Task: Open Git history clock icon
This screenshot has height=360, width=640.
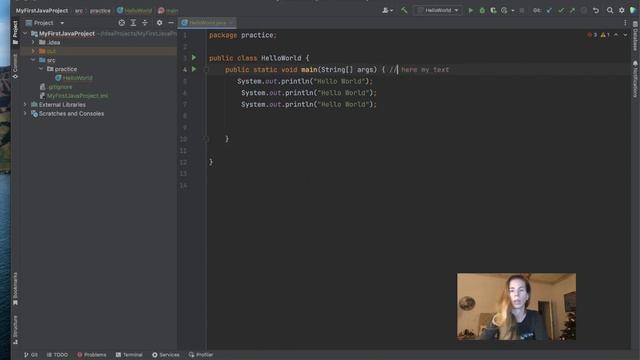Action: (584, 10)
